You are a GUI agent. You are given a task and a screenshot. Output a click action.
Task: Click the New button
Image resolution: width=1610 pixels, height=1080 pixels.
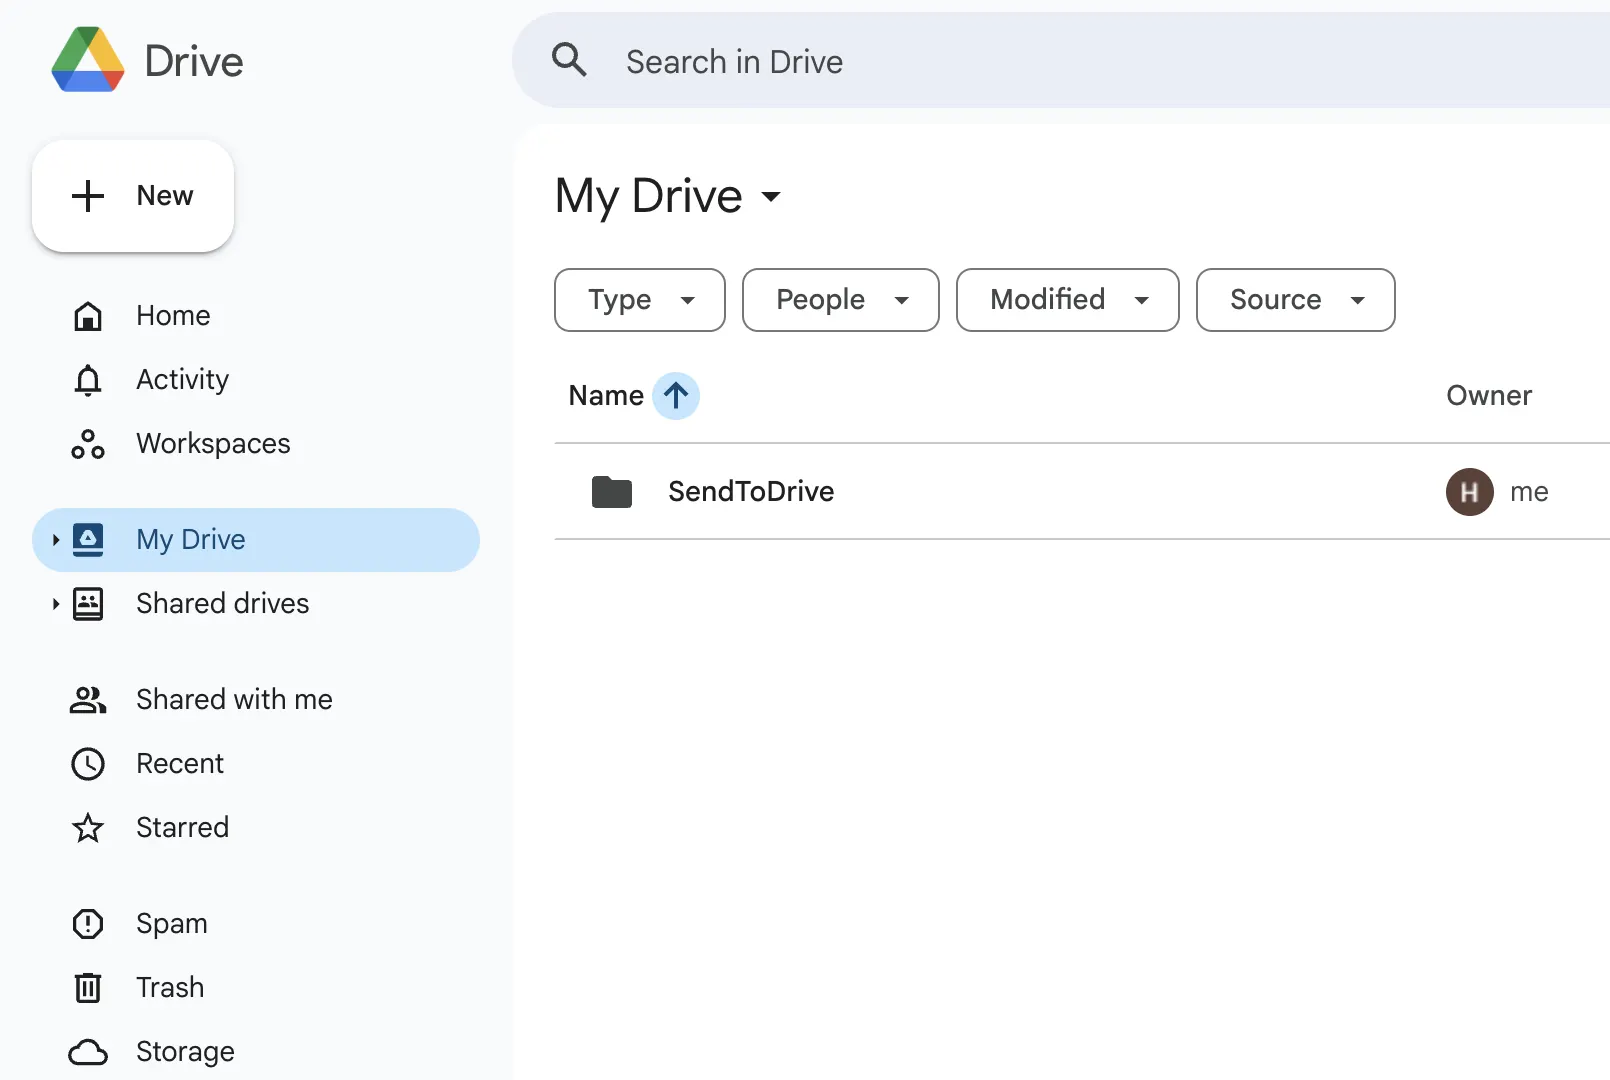tap(133, 195)
